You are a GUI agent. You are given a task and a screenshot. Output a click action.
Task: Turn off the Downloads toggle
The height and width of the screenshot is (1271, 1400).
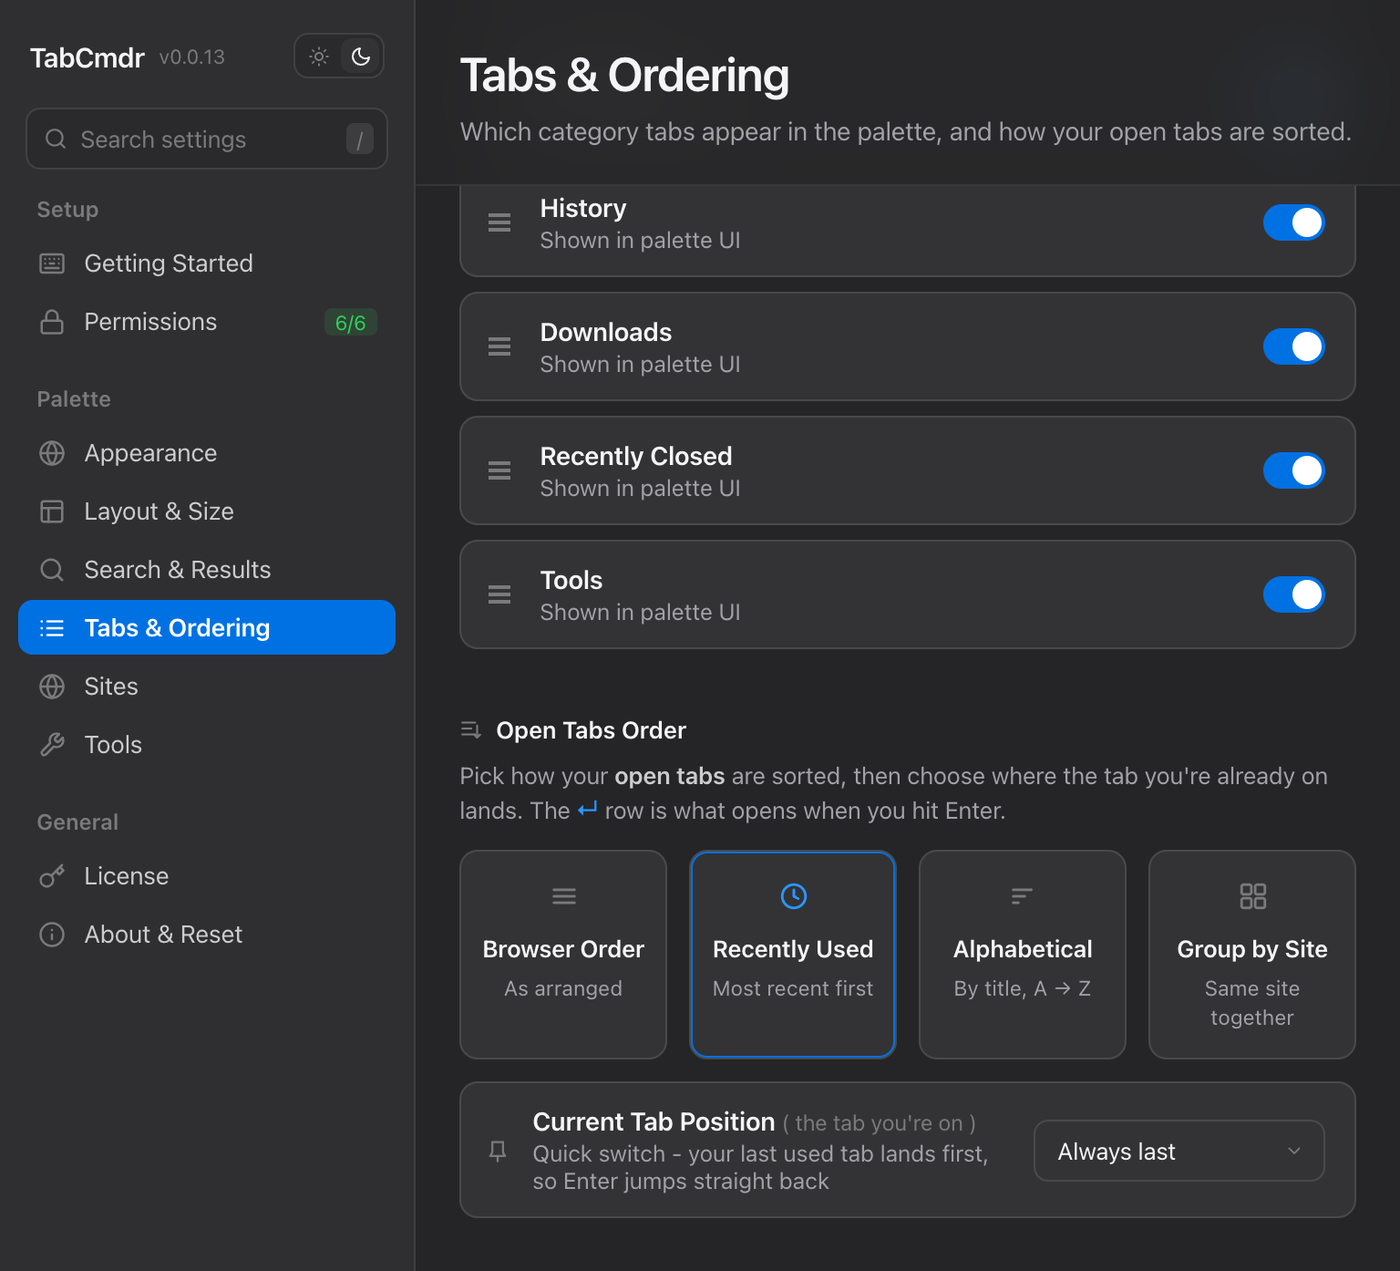click(1293, 346)
